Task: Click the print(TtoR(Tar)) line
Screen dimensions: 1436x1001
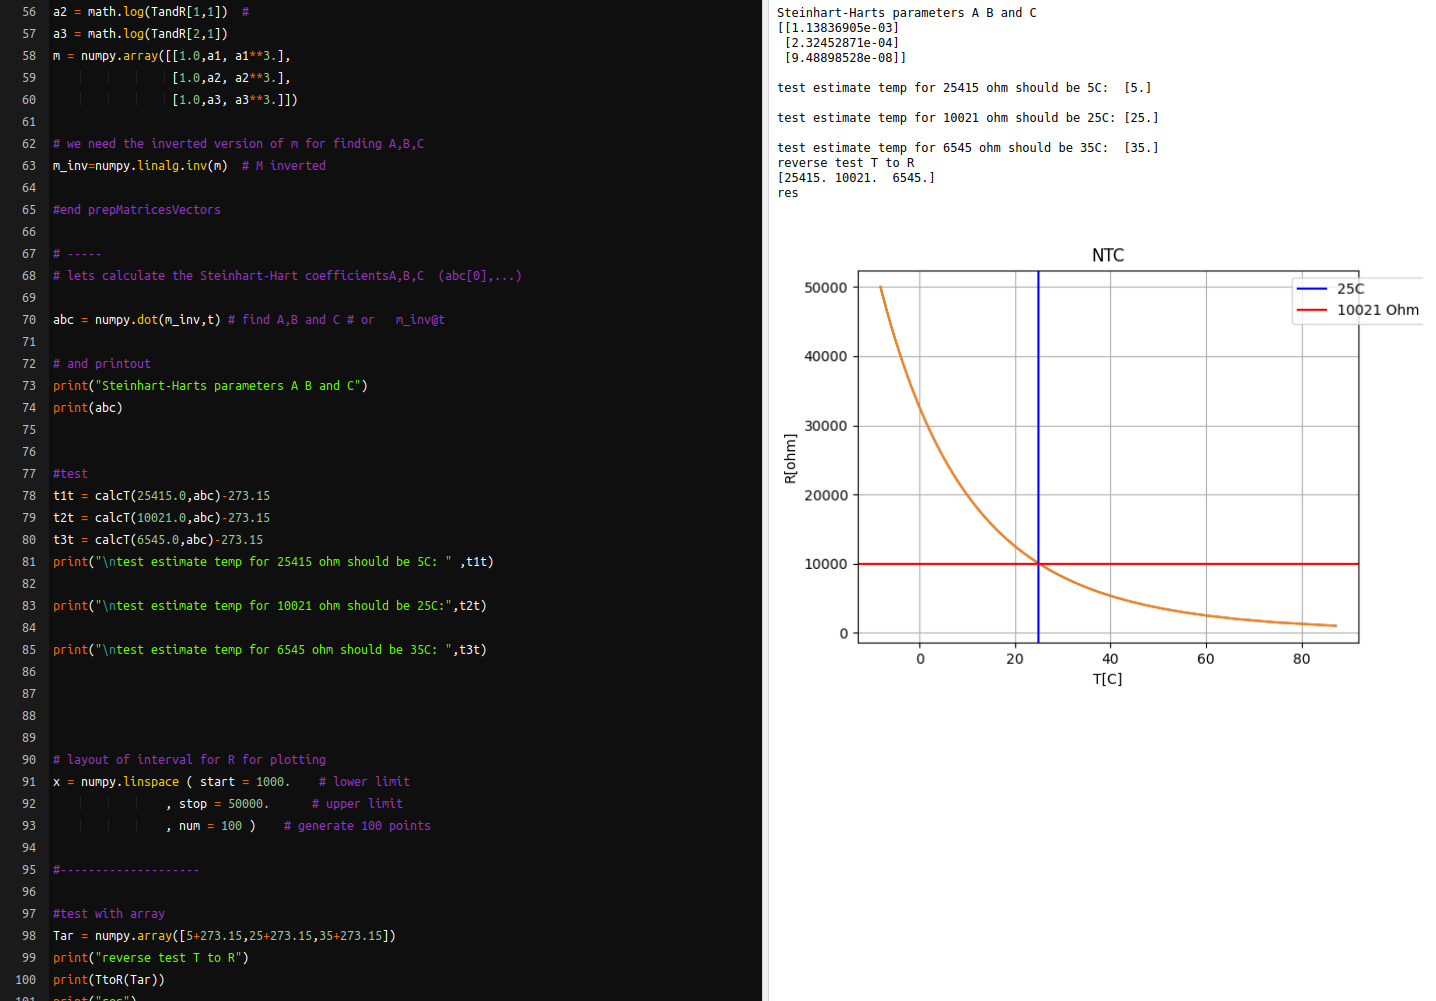Action: [x=109, y=980]
